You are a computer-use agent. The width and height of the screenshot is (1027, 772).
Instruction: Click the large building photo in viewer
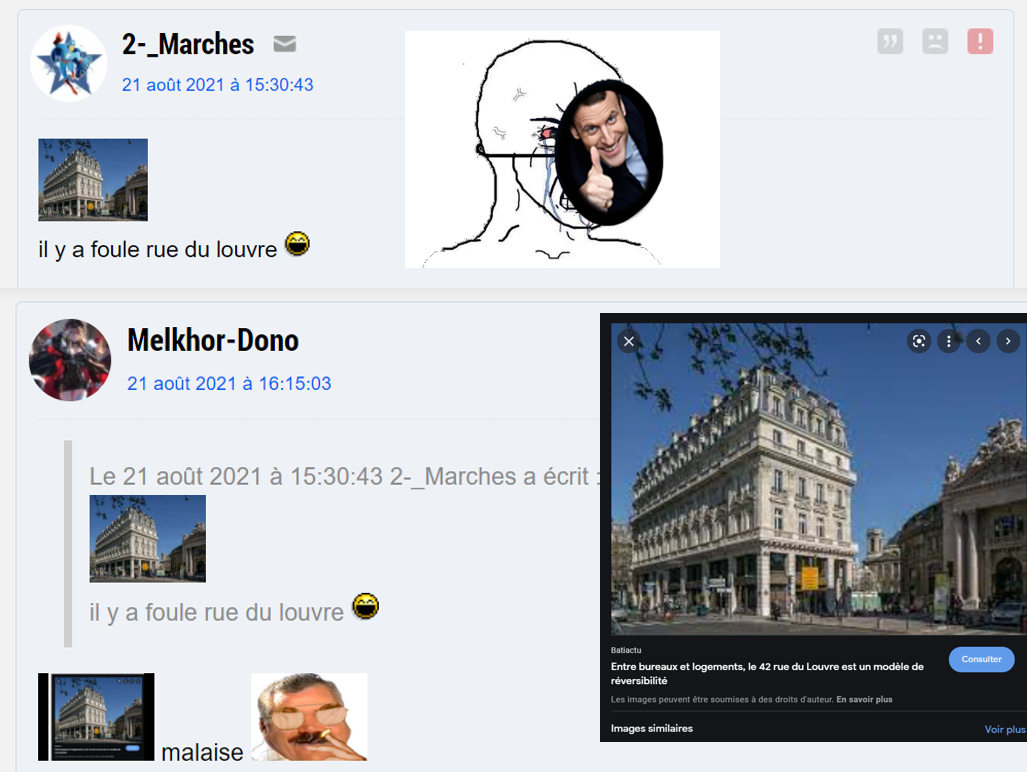click(x=819, y=479)
